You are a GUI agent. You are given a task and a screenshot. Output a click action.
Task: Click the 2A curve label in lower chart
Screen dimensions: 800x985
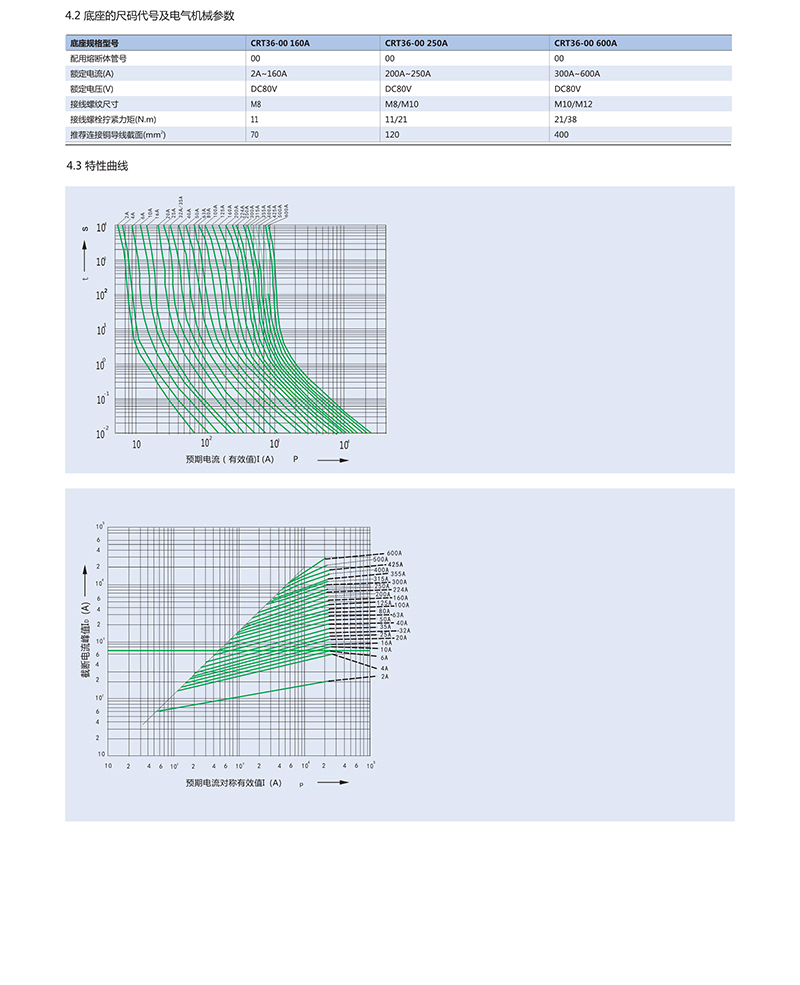(384, 677)
